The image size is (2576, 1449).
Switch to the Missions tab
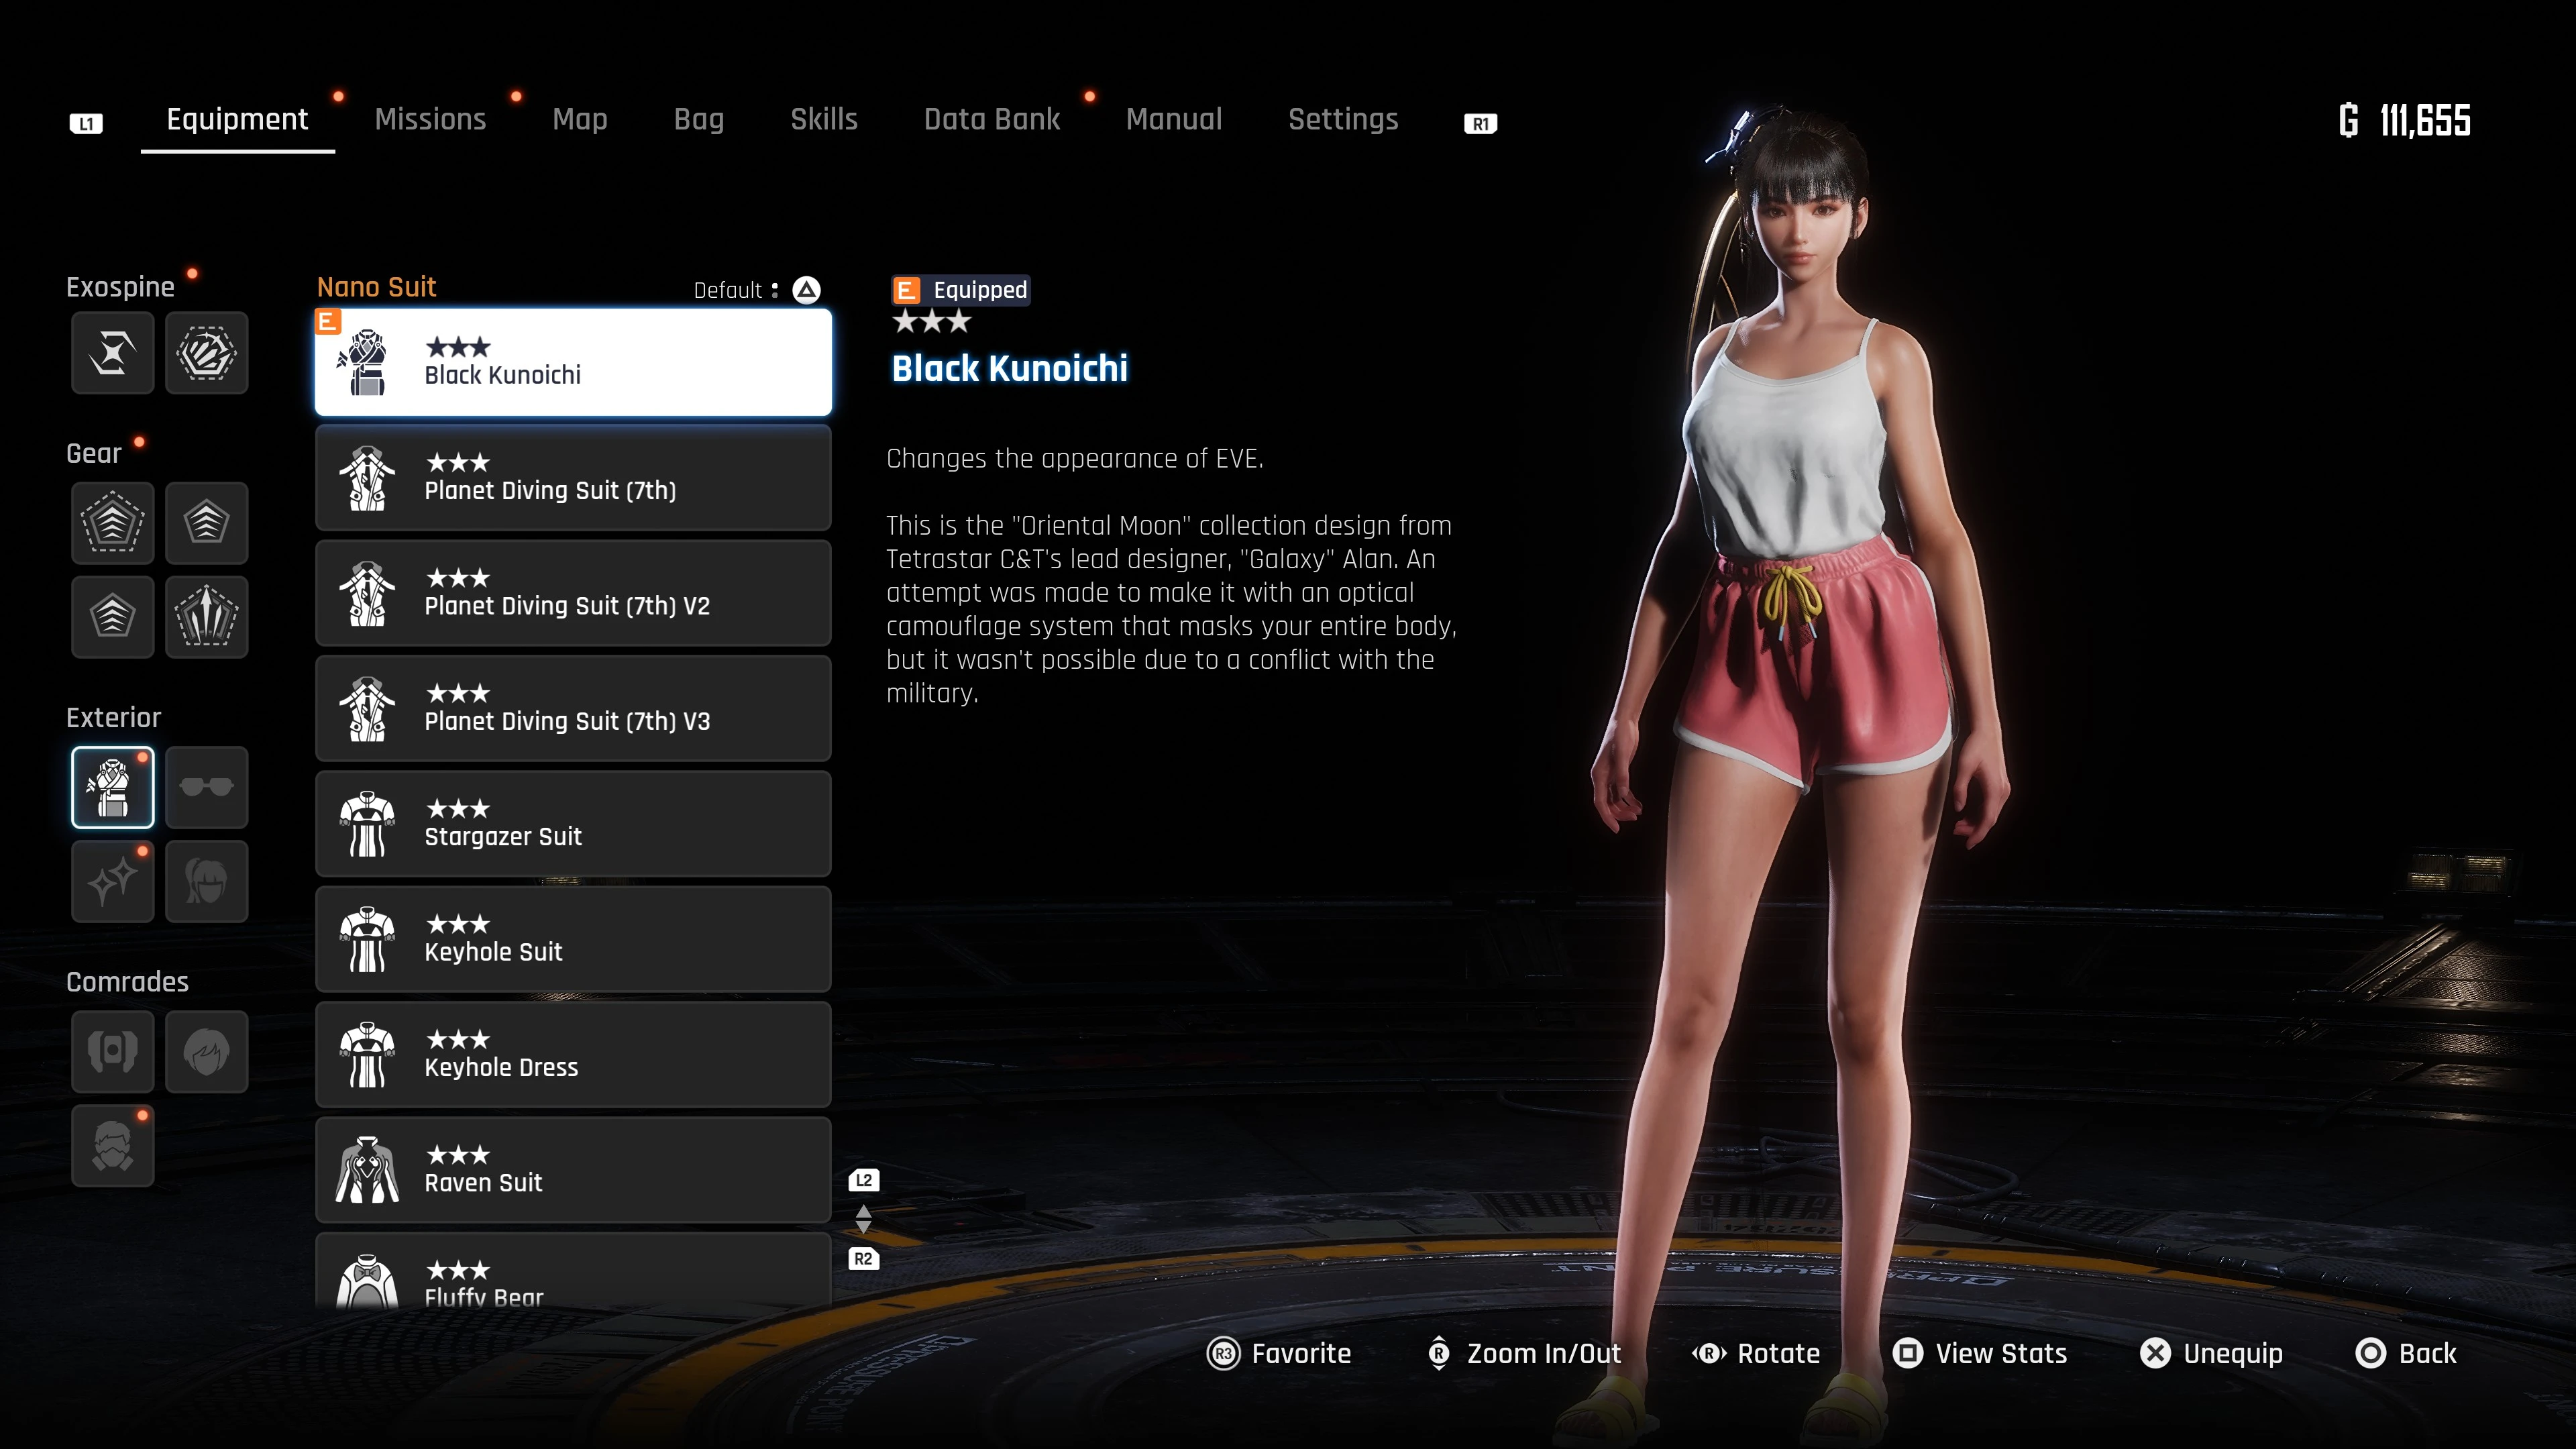click(x=430, y=119)
